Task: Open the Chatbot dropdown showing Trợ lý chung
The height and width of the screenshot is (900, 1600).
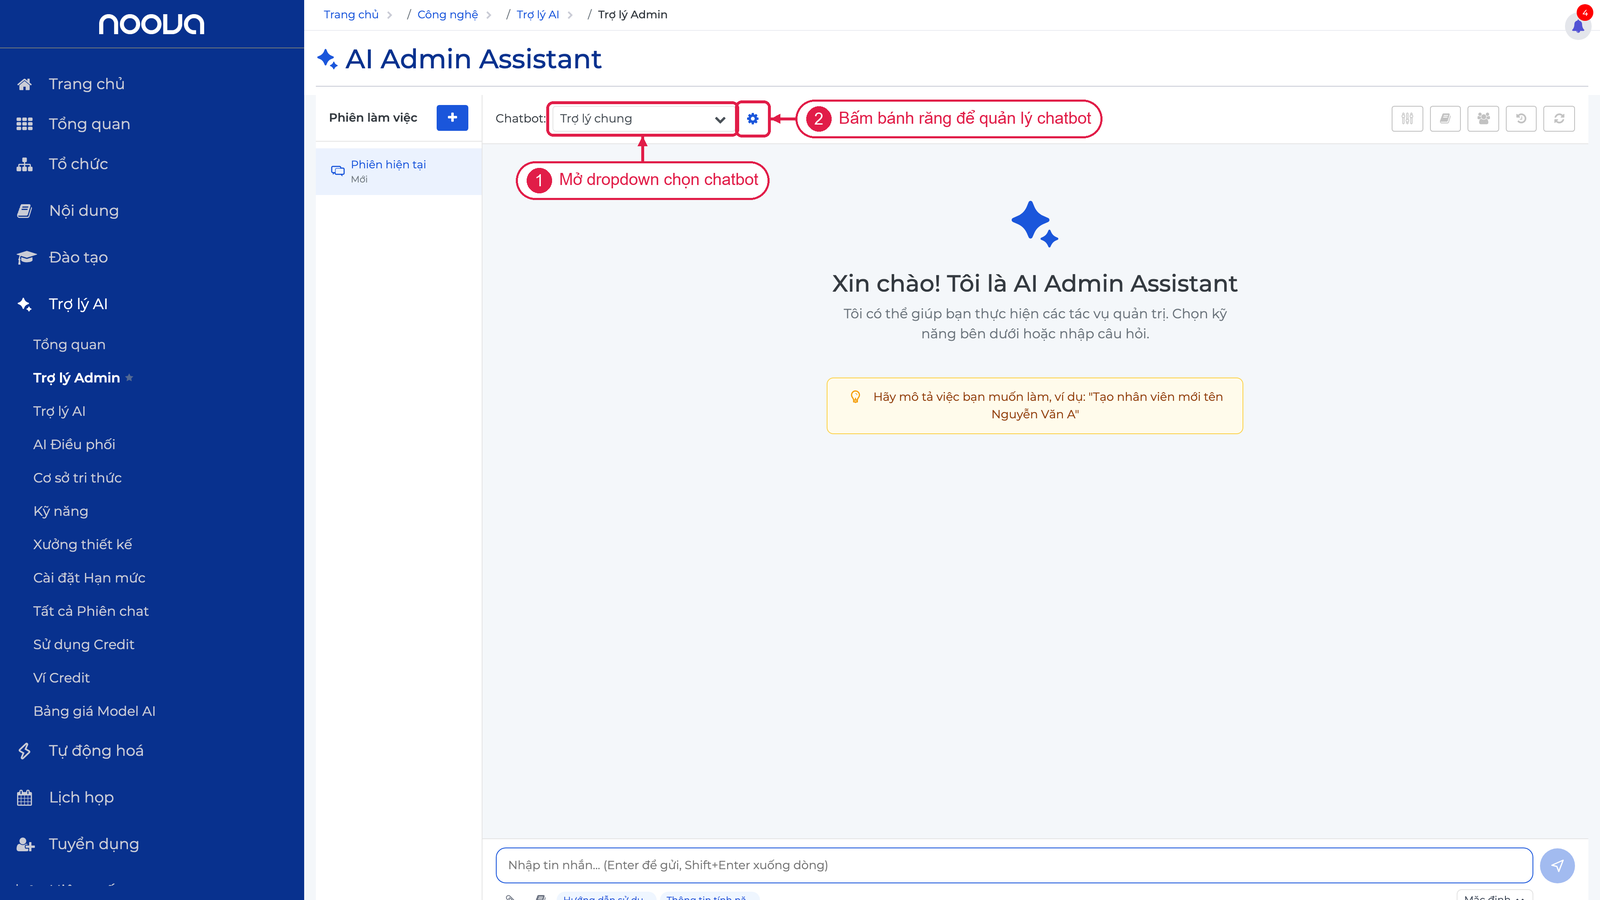Action: click(642, 119)
